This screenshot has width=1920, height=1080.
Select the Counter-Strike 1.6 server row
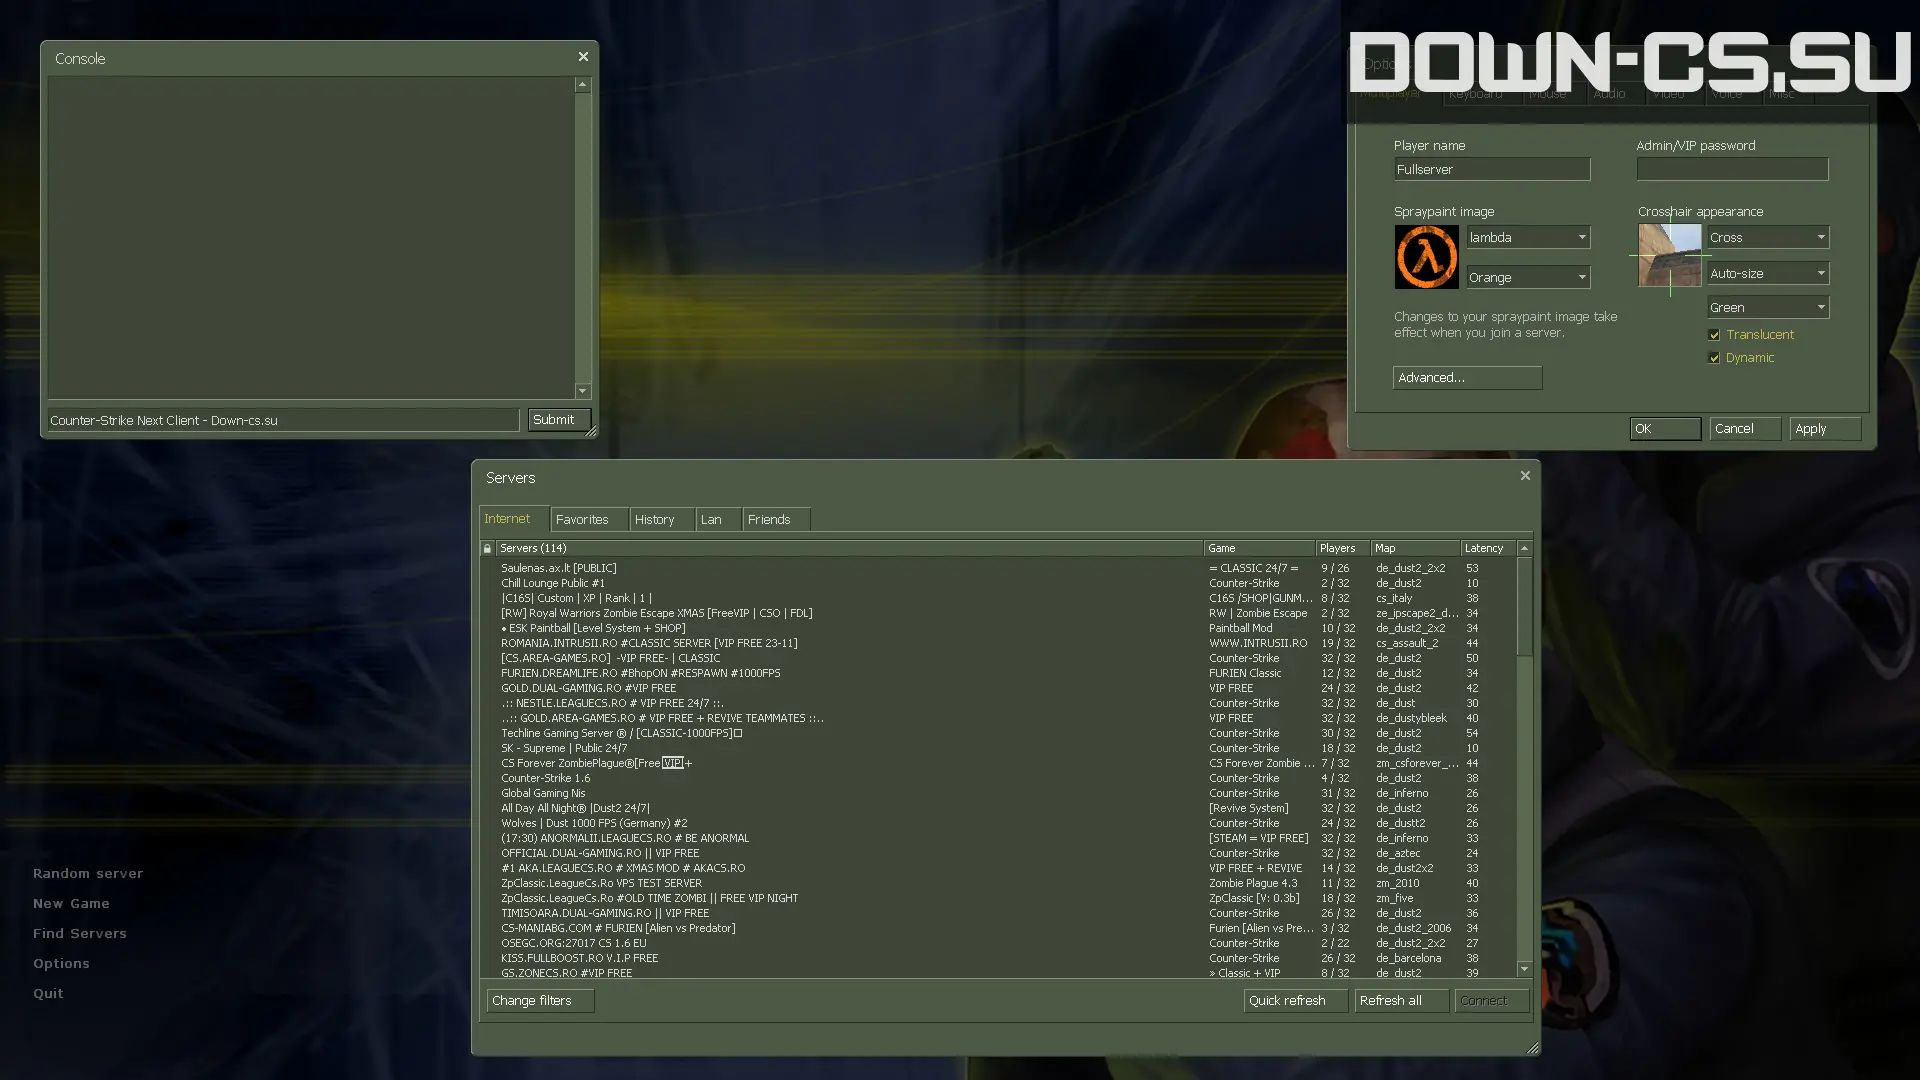pyautogui.click(x=996, y=778)
